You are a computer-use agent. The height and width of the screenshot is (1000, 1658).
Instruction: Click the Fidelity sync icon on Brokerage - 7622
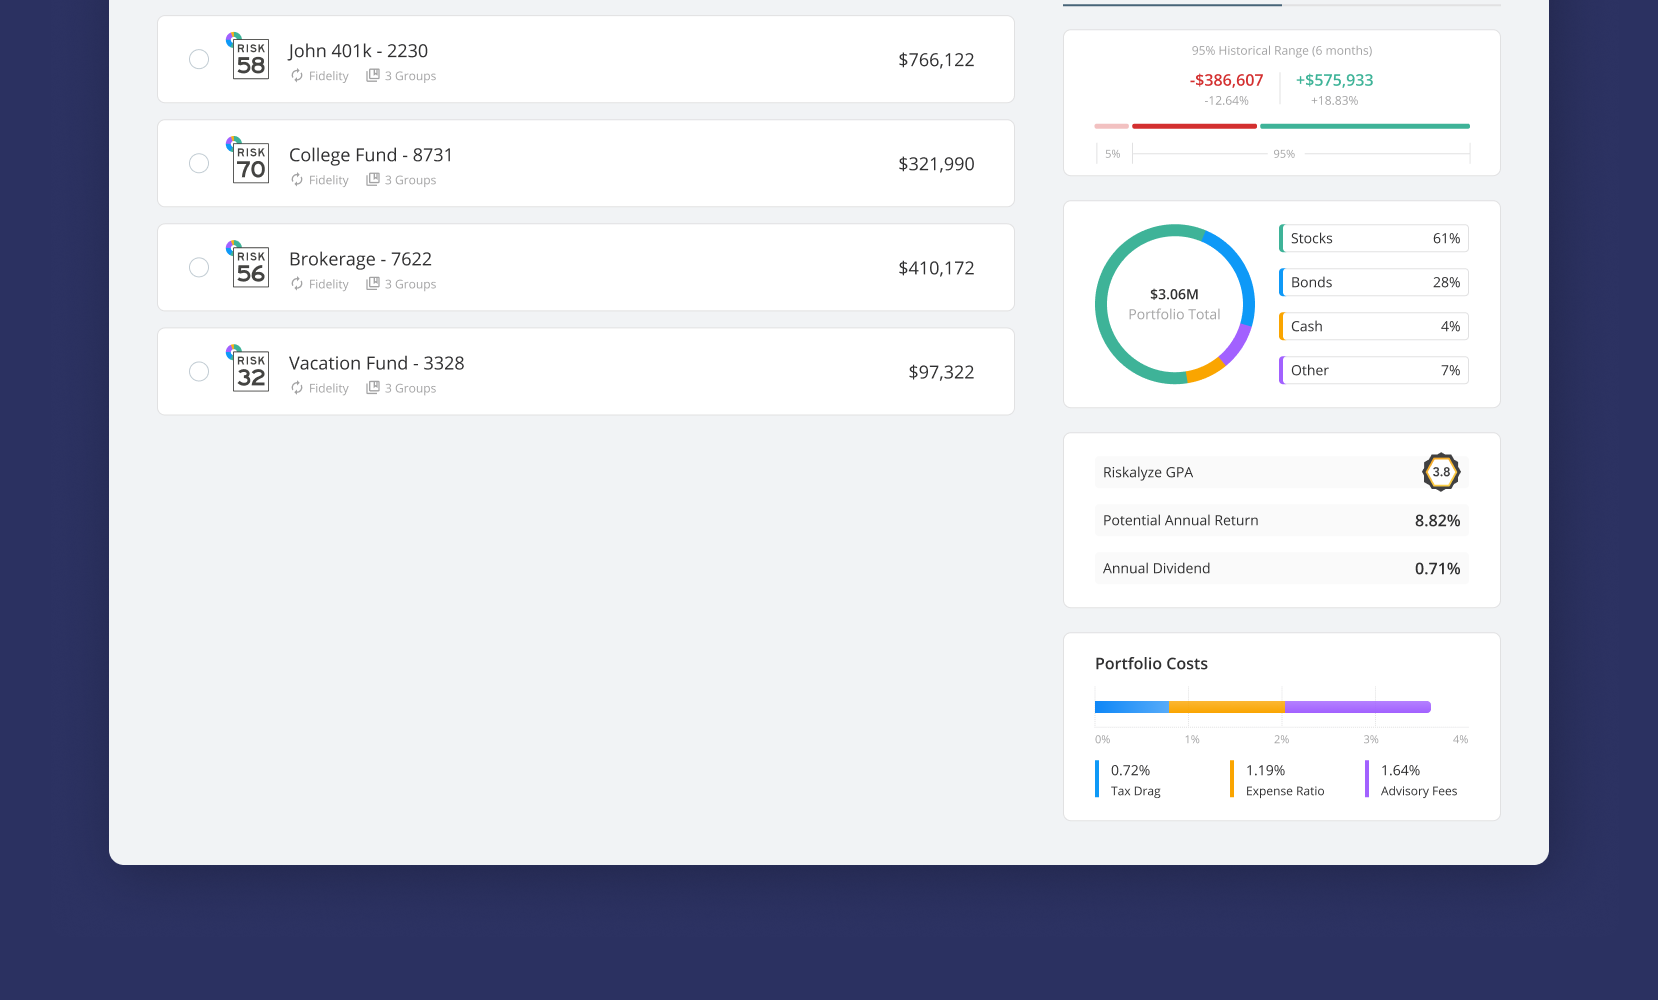point(296,283)
